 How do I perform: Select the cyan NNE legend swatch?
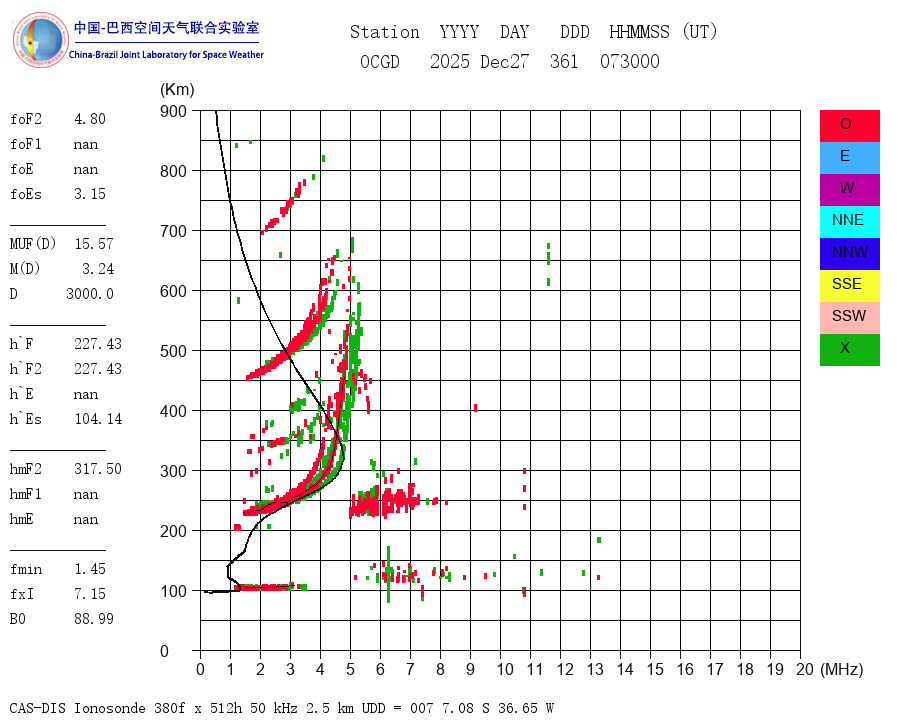click(849, 222)
